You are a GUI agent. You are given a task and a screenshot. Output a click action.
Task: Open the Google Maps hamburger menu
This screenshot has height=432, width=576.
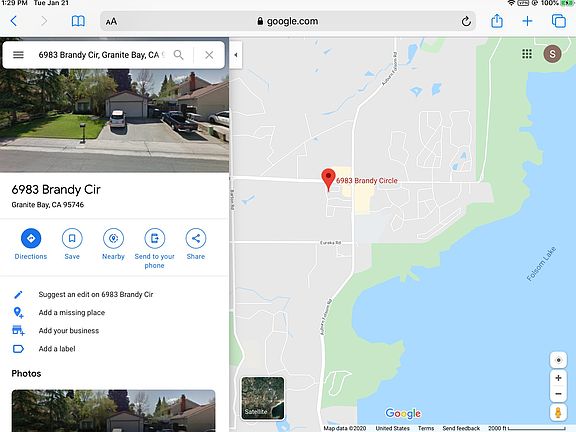(18, 55)
